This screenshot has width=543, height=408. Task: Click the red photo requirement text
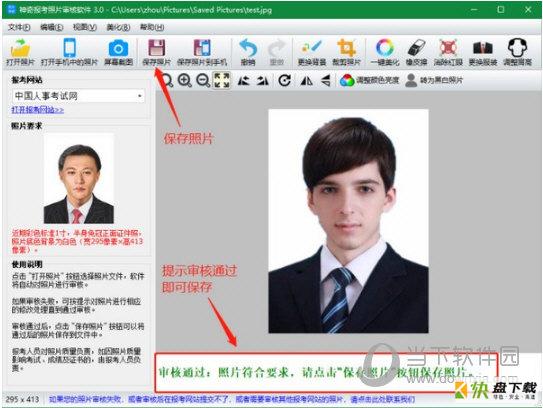click(77, 241)
